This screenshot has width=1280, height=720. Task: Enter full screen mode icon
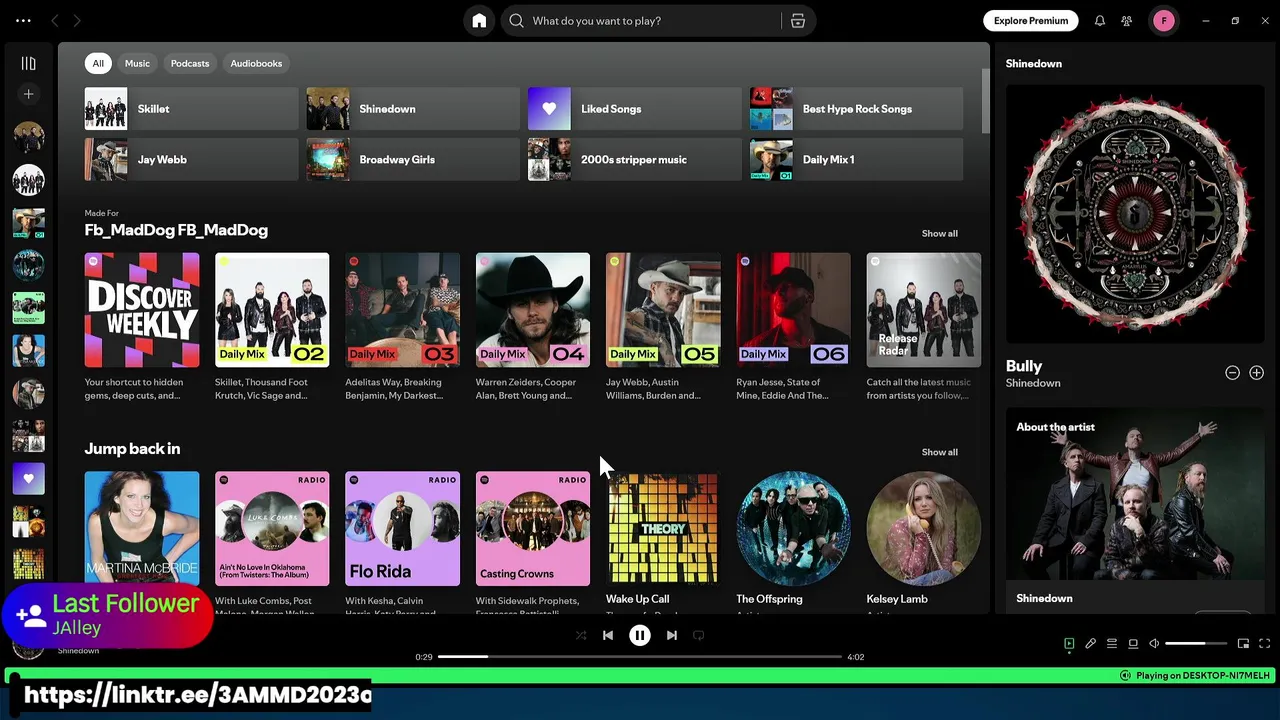1264,644
